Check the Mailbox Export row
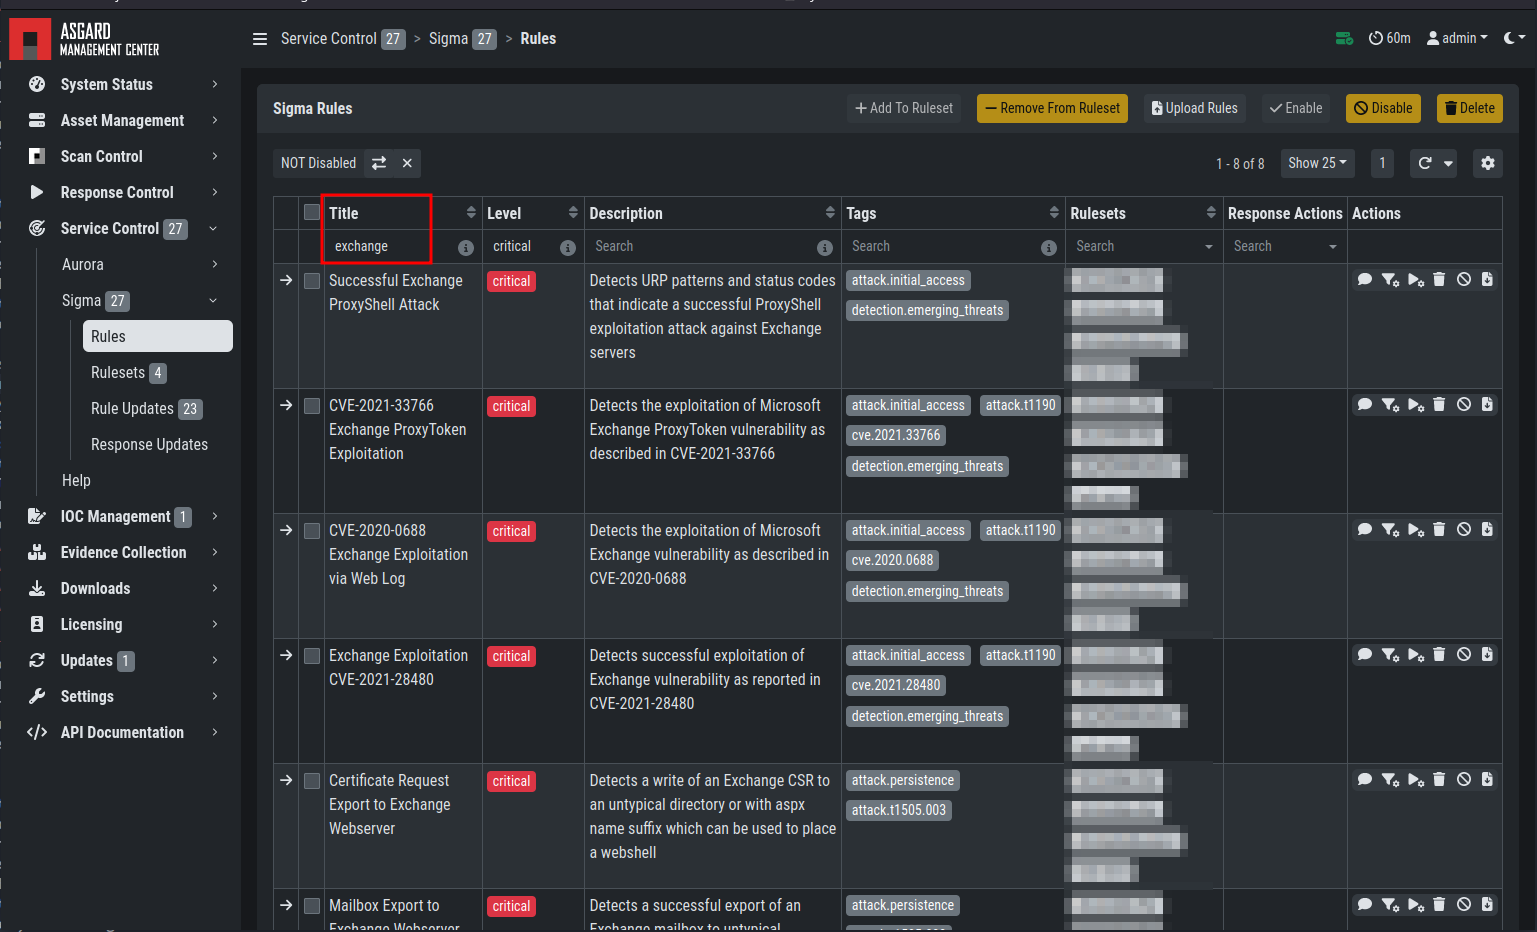1537x932 pixels. coord(312,906)
